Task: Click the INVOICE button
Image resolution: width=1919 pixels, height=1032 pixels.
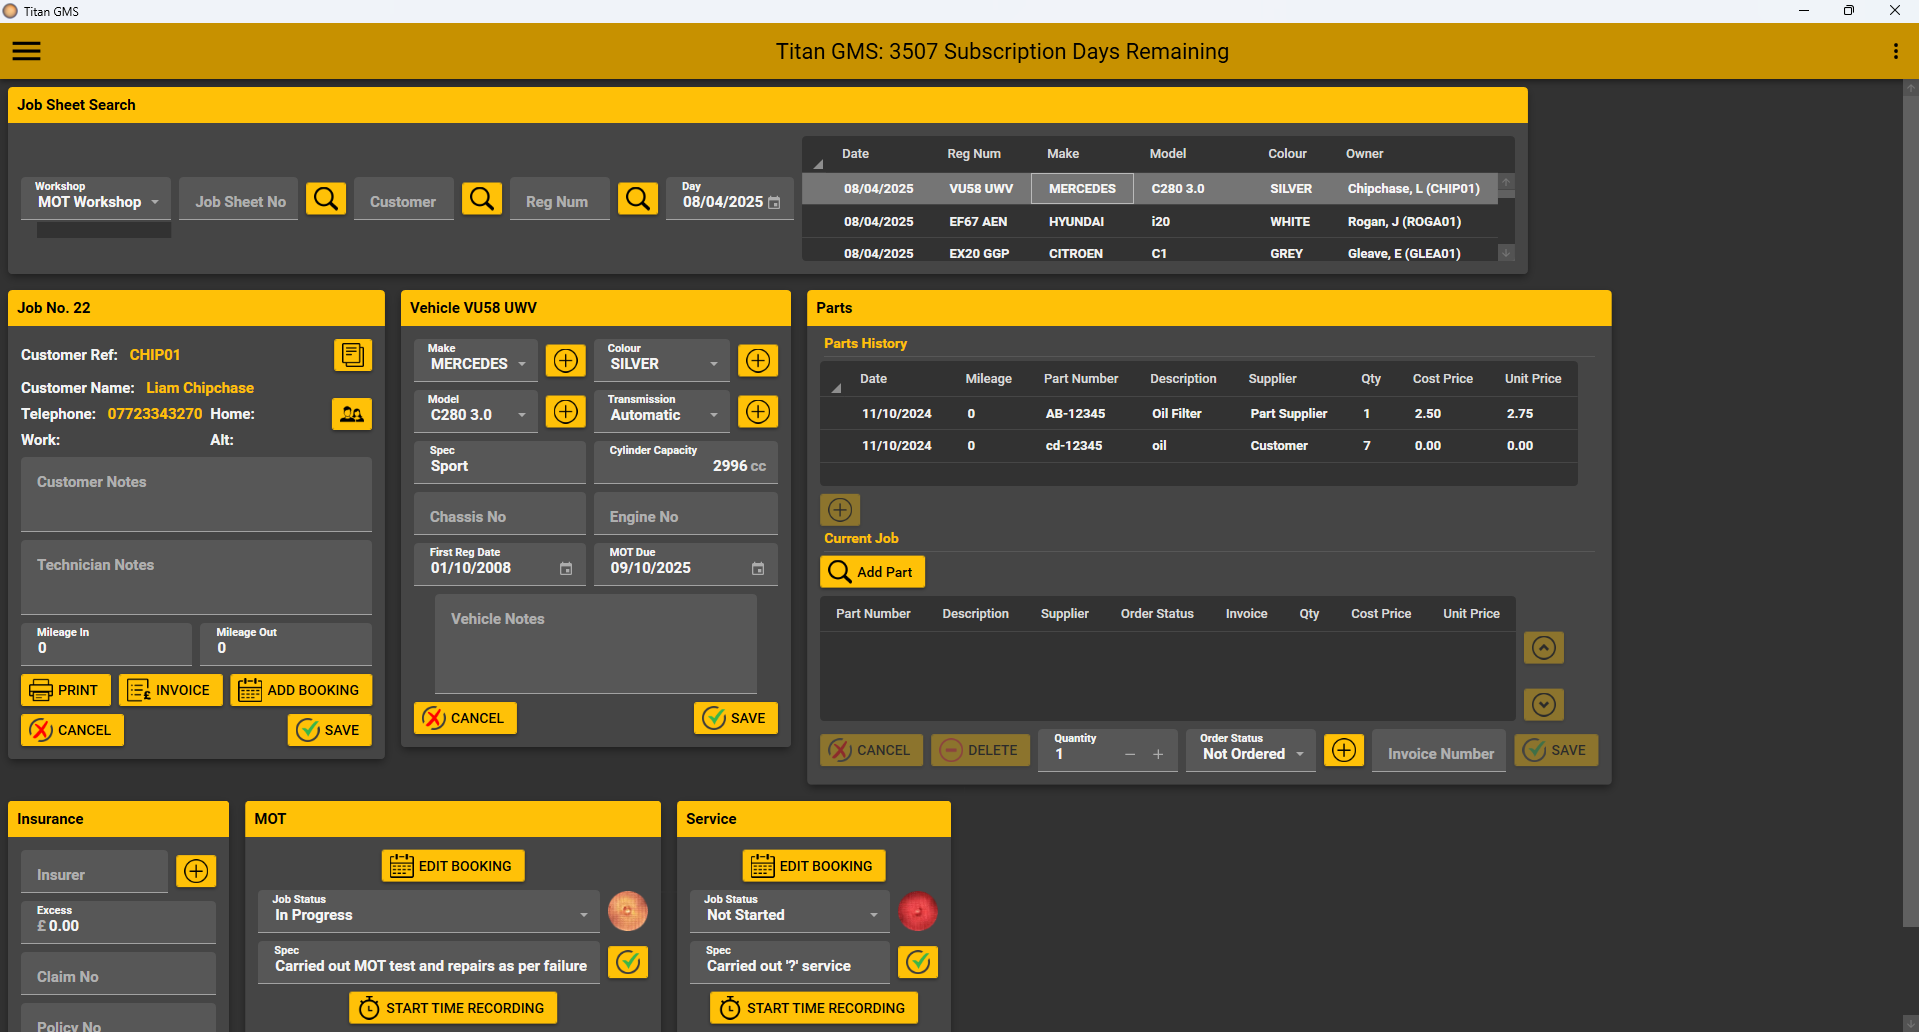Action: pyautogui.click(x=170, y=690)
